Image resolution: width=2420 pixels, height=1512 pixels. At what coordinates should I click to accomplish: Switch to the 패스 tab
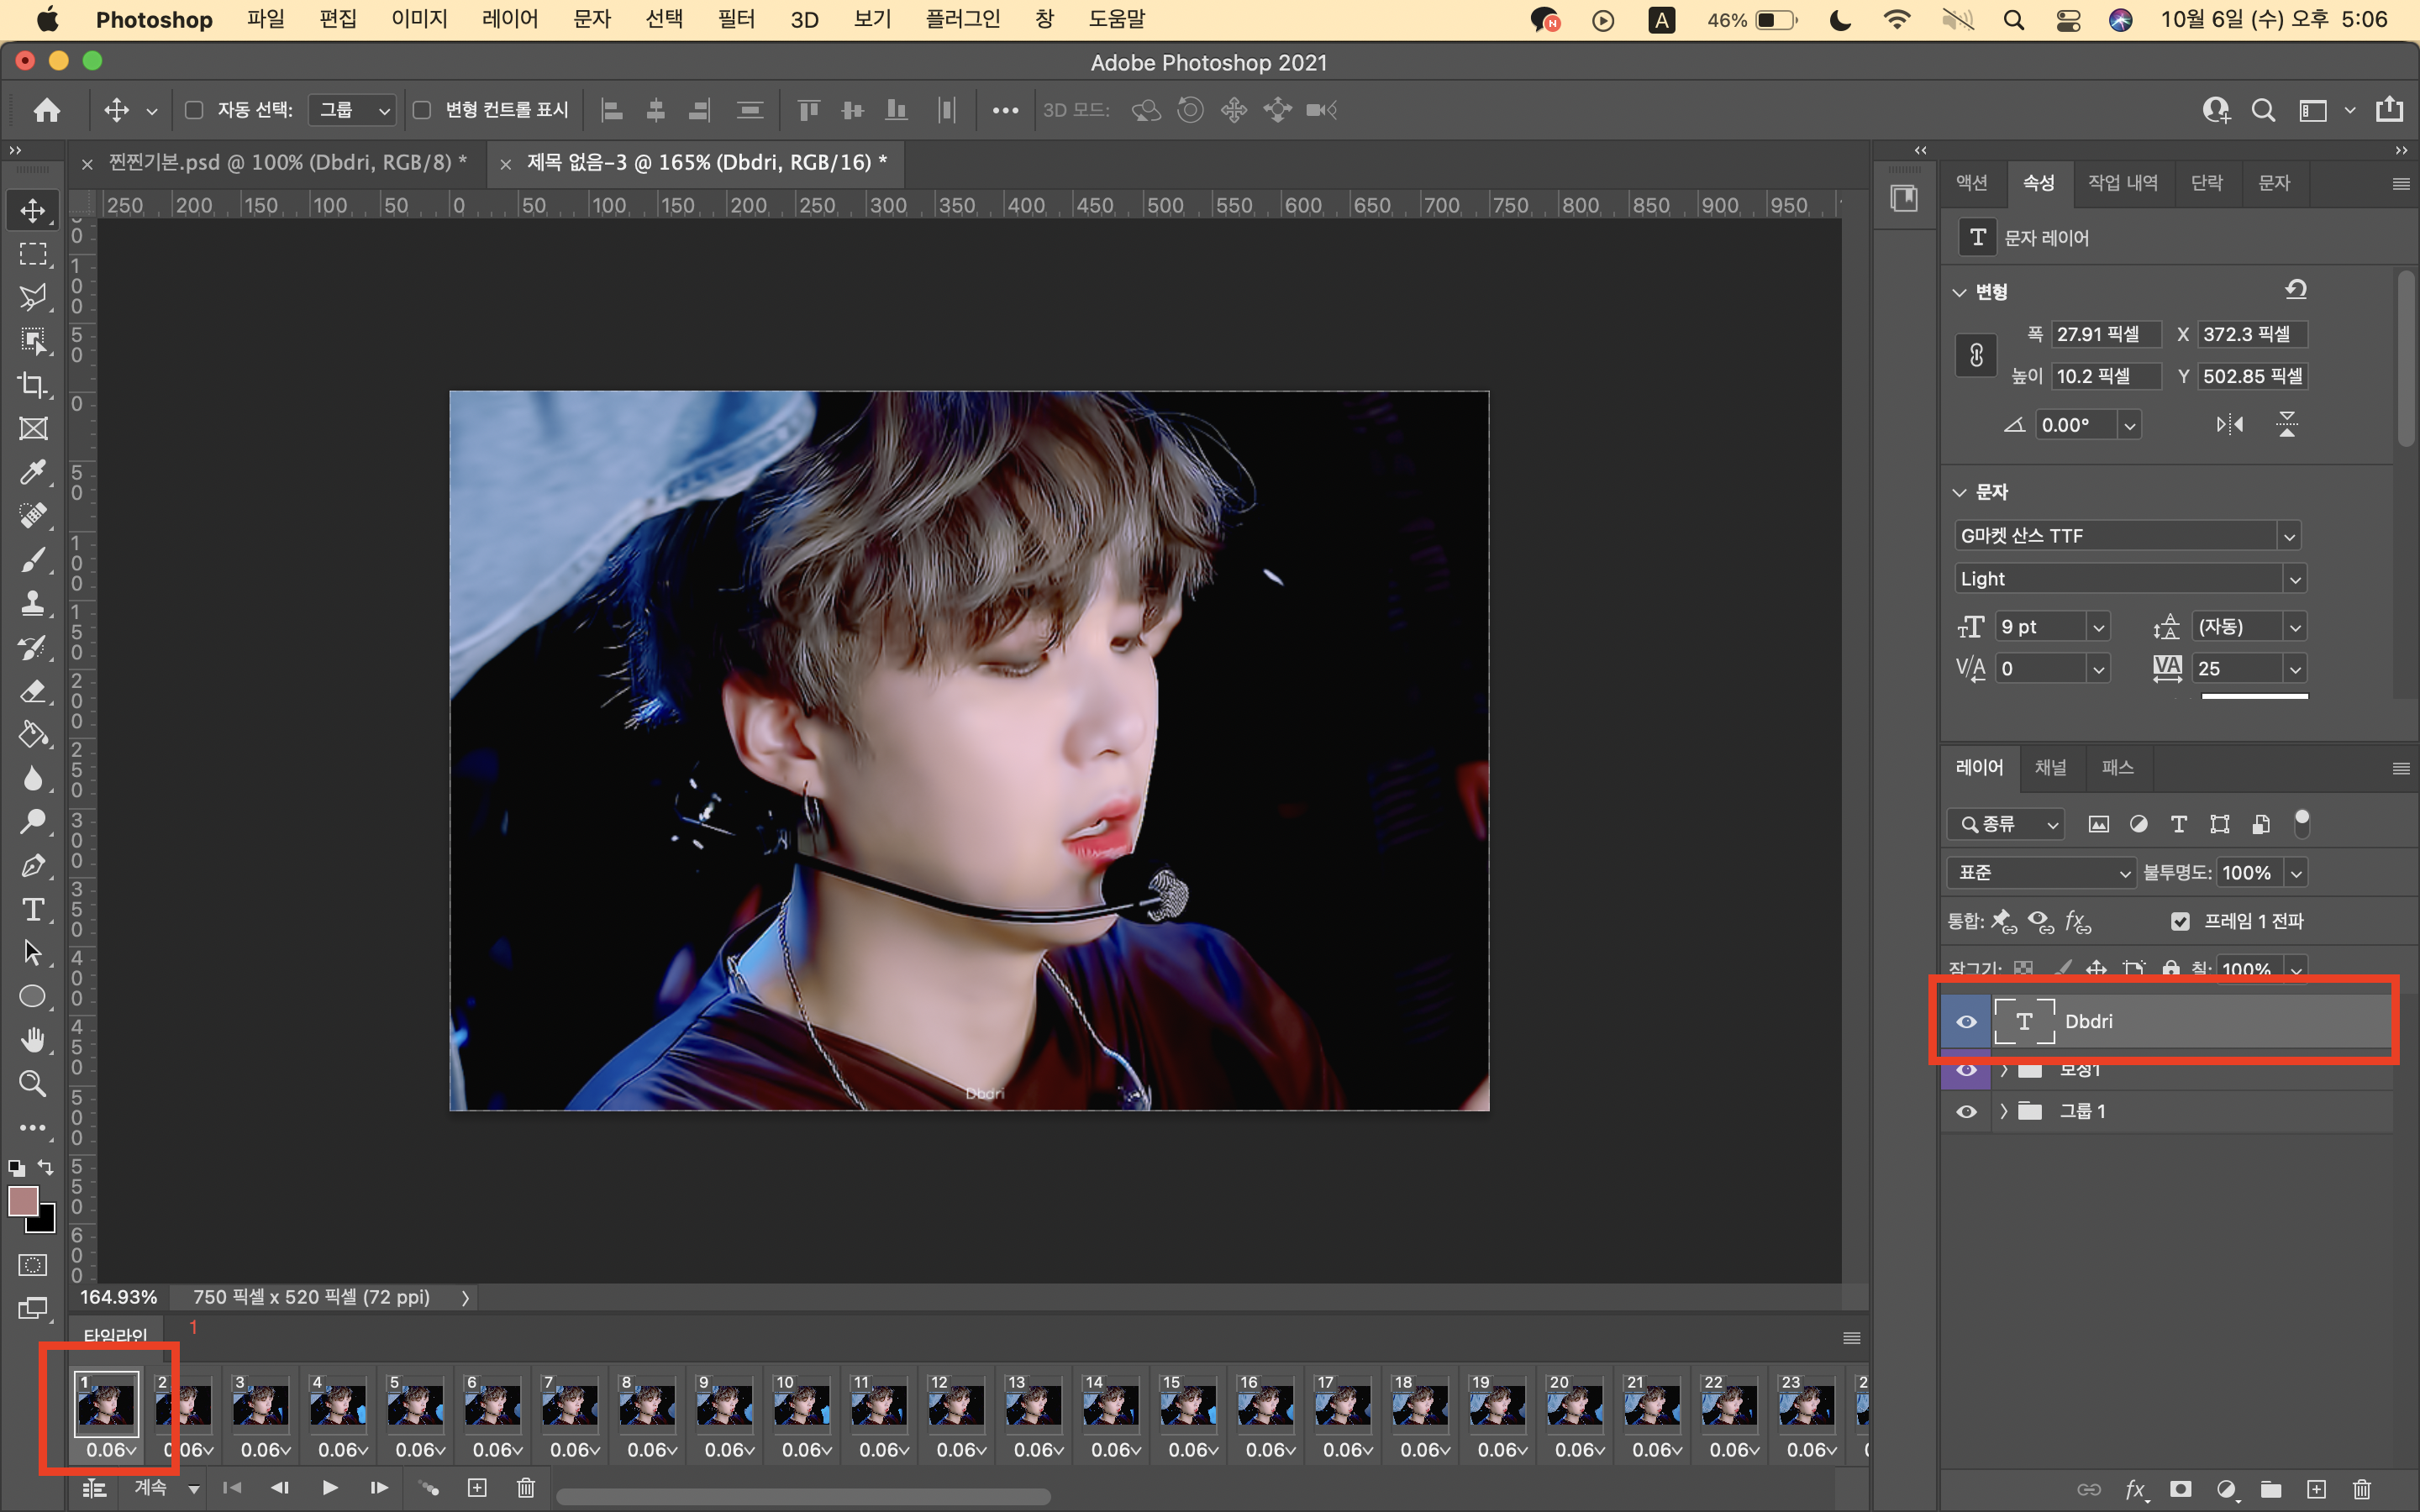pos(2117,767)
